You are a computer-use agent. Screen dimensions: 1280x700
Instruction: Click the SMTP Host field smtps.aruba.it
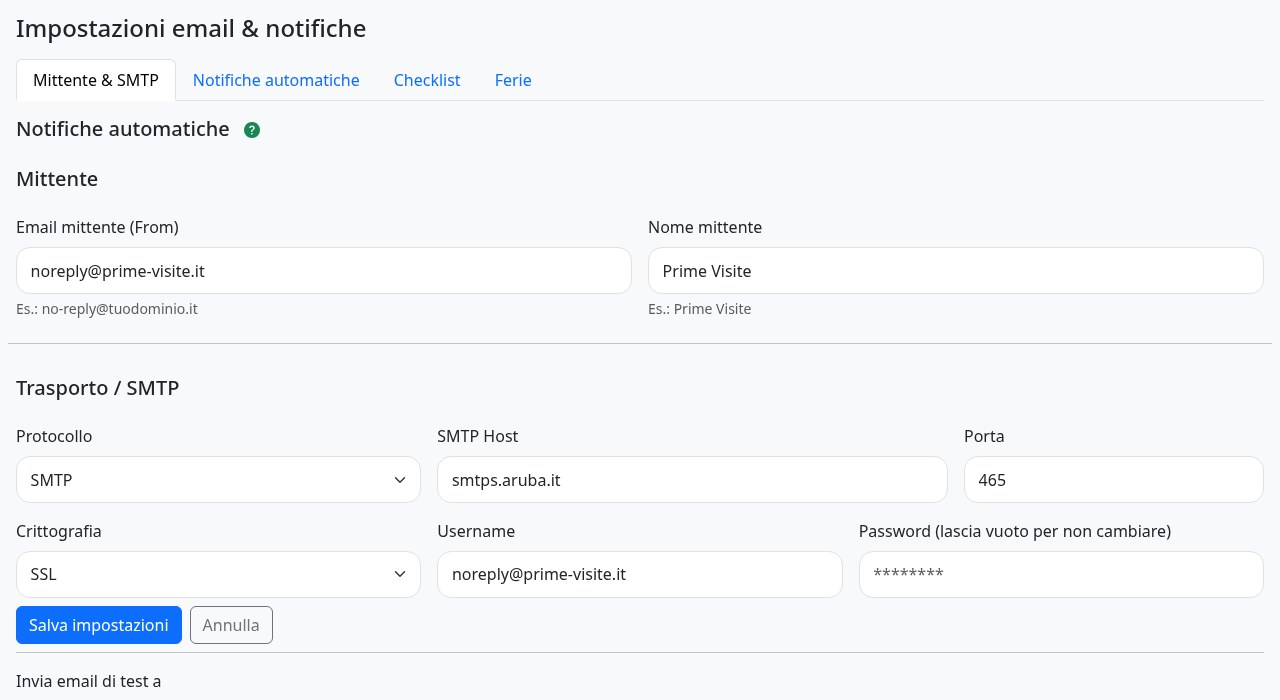(692, 480)
